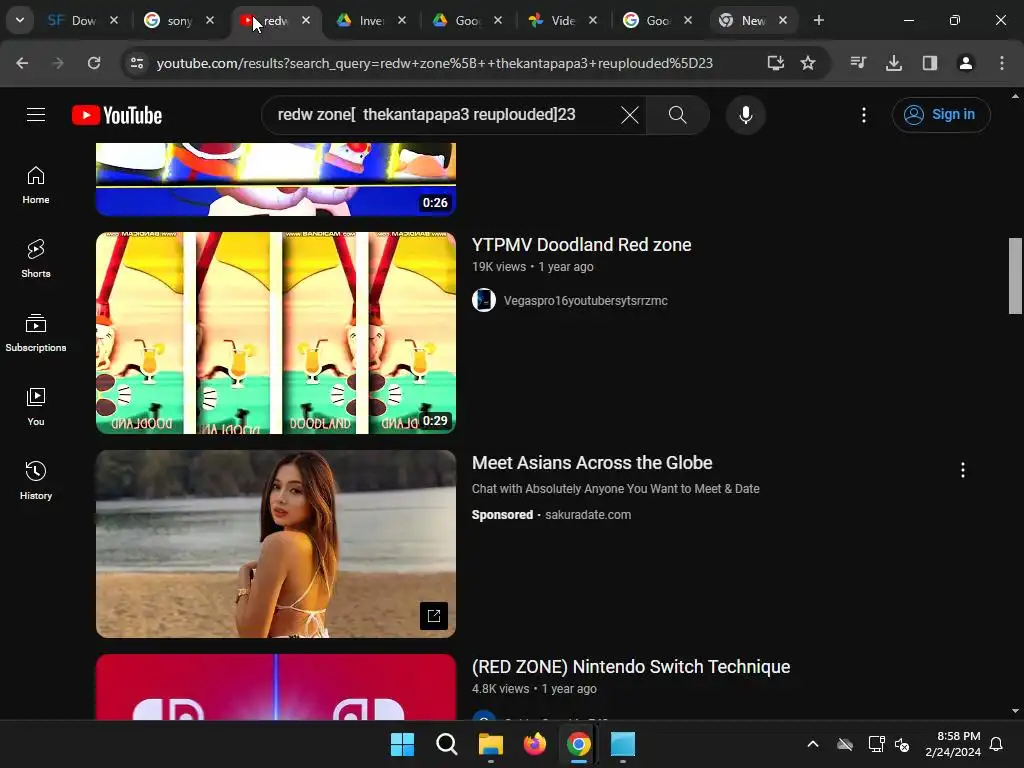Viewport: 1024px width, 768px height.
Task: Open History in sidebar
Action: point(36,480)
